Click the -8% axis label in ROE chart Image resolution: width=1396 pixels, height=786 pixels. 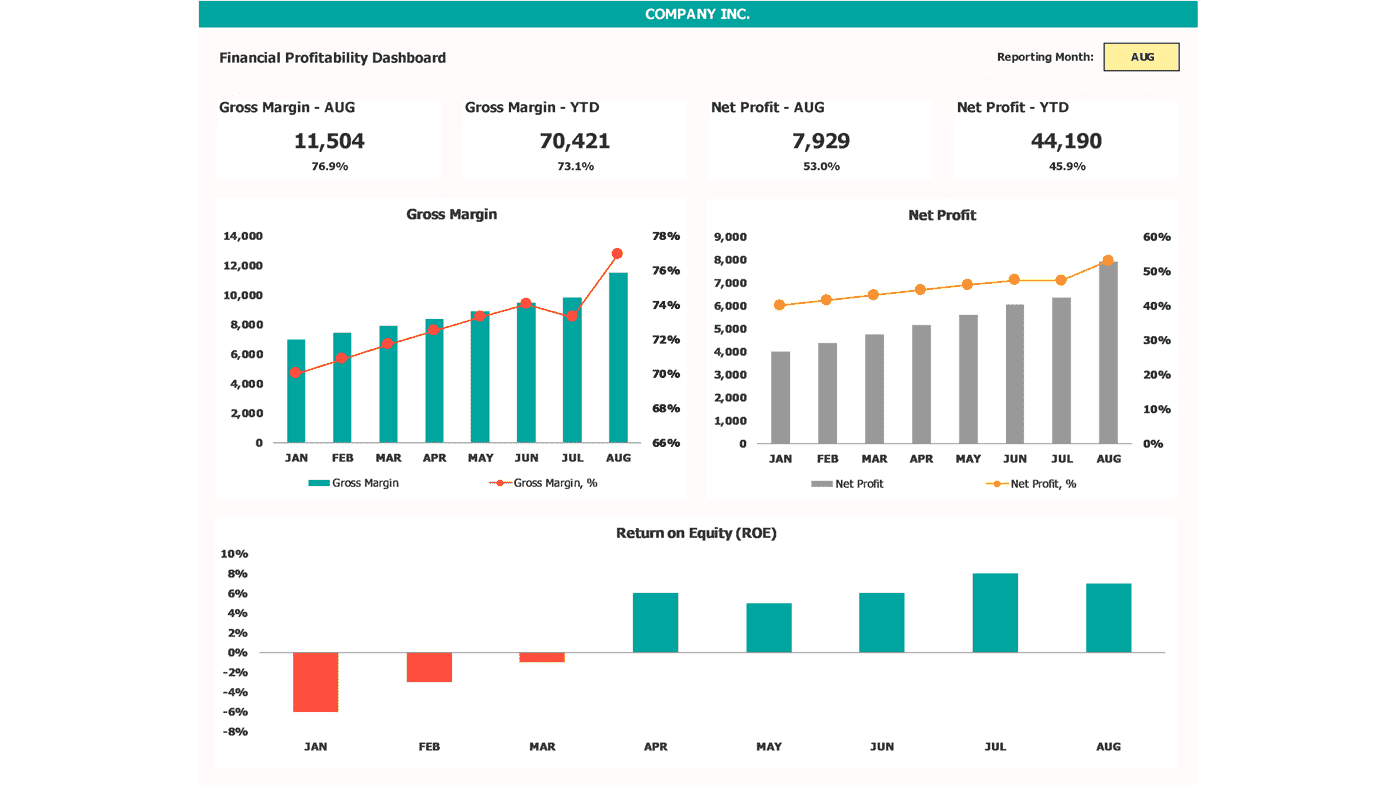[x=234, y=732]
